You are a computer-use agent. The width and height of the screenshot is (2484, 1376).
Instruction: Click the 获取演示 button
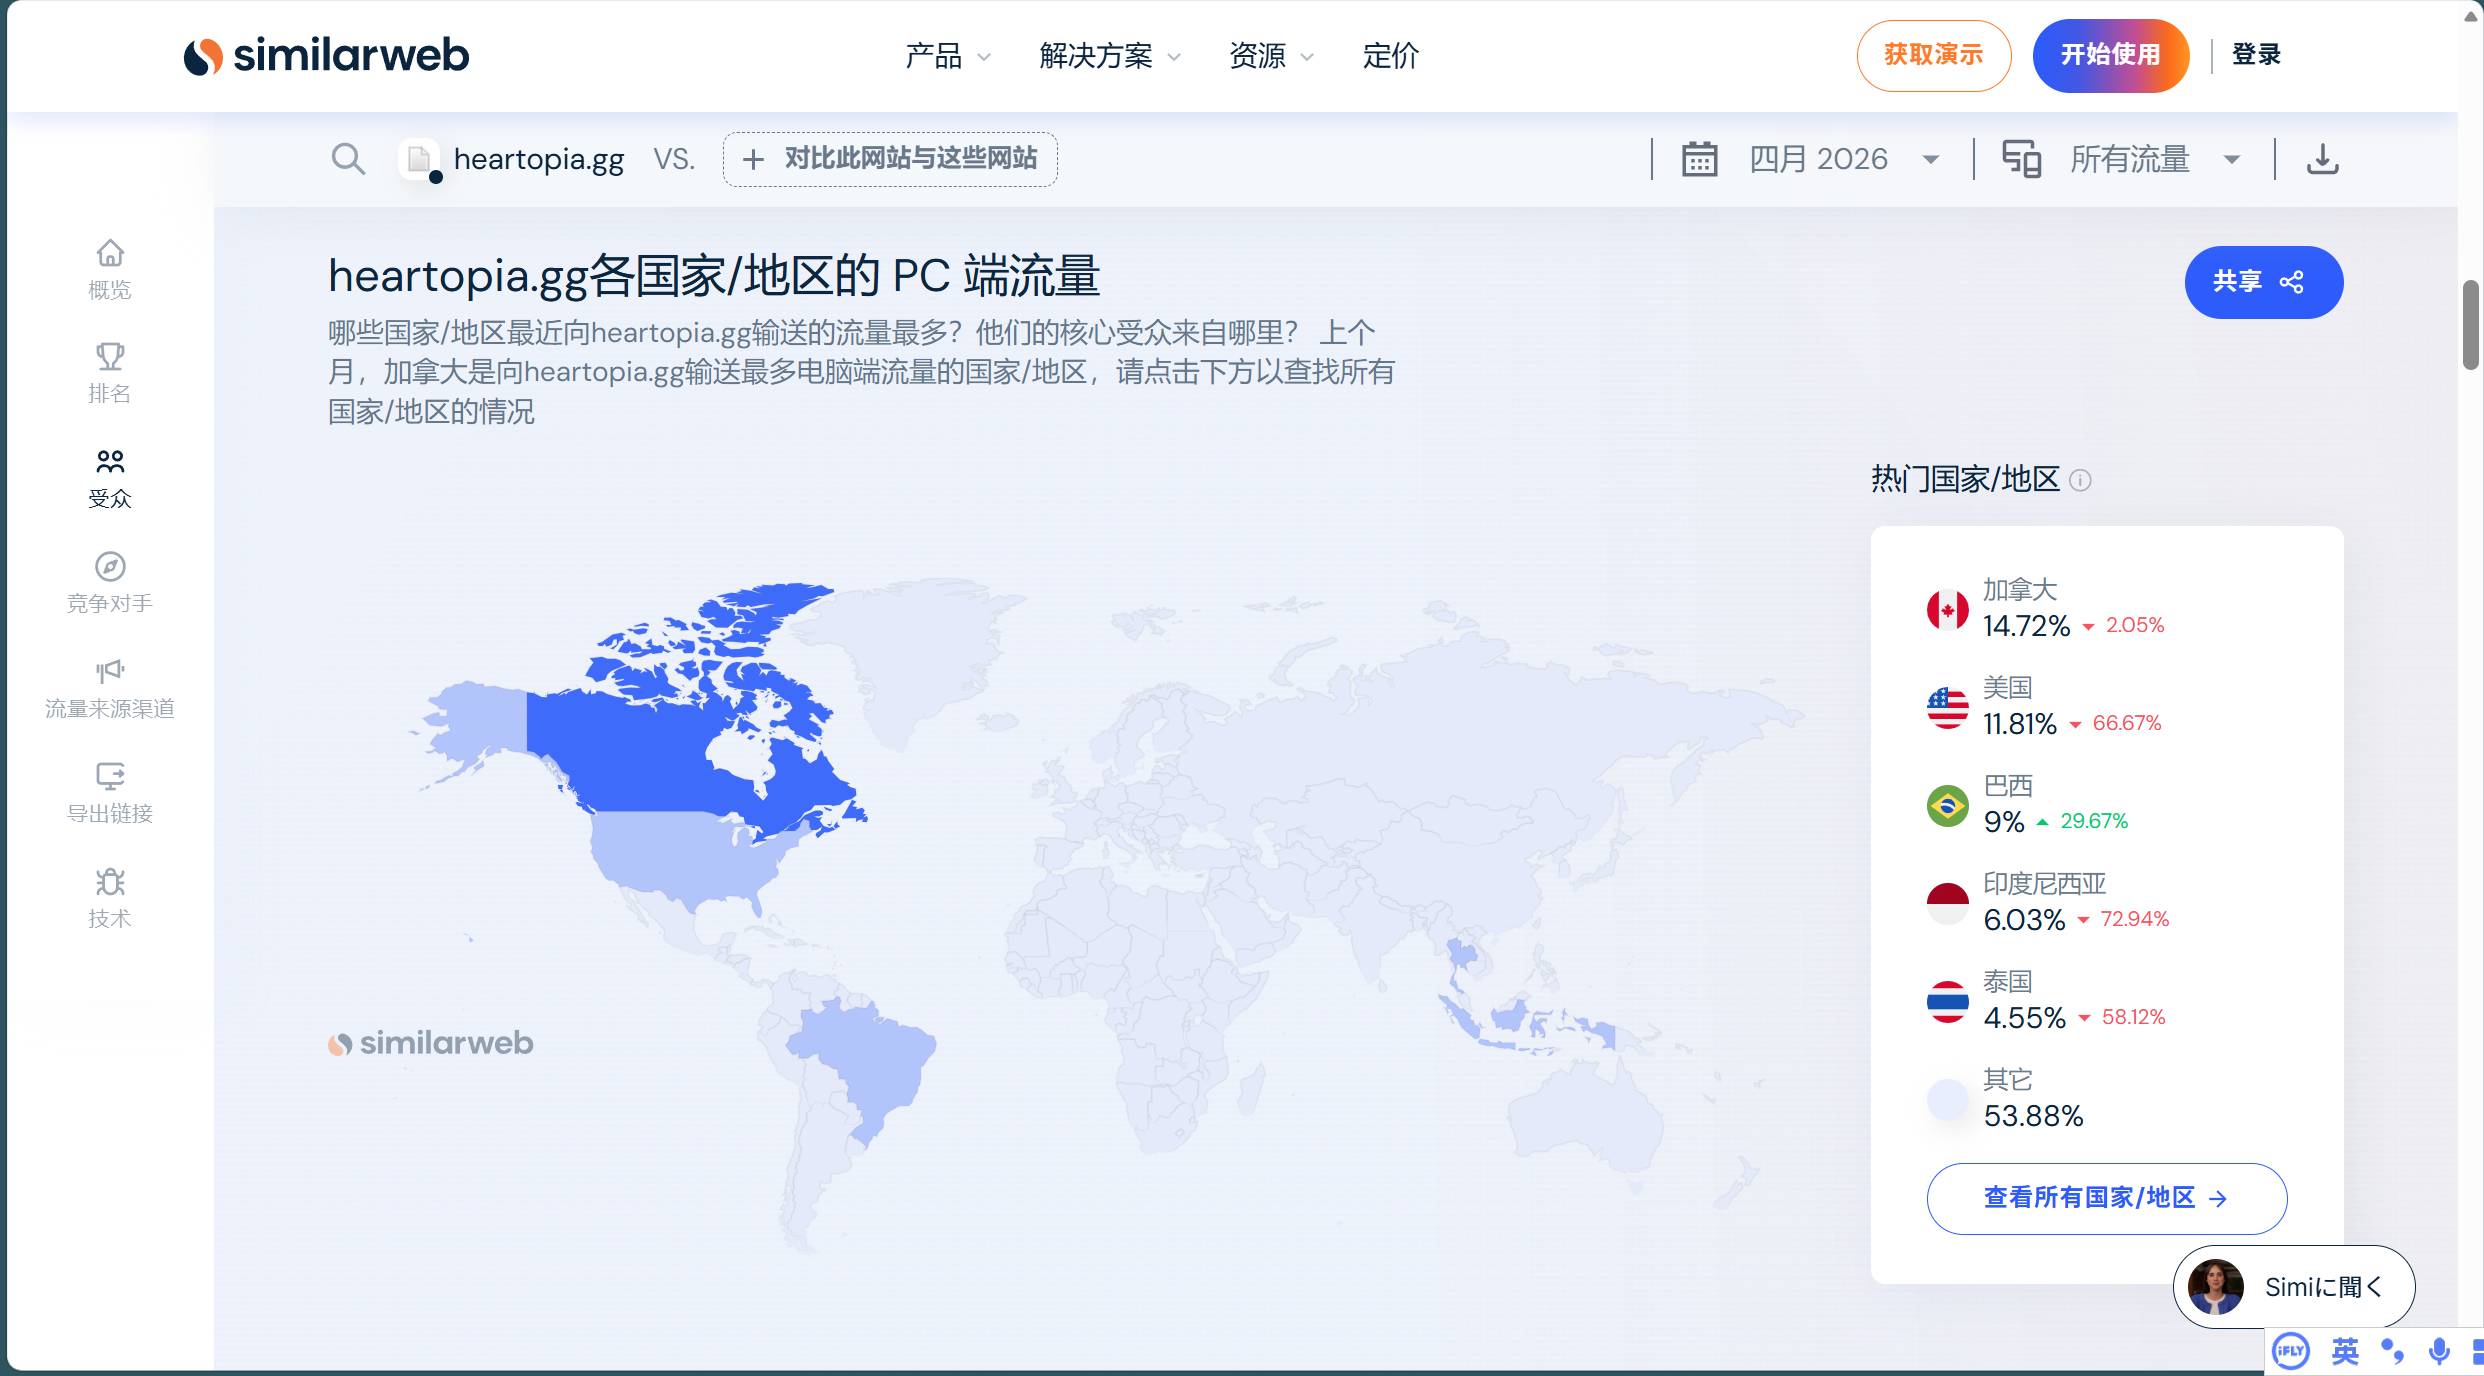click(x=1933, y=55)
